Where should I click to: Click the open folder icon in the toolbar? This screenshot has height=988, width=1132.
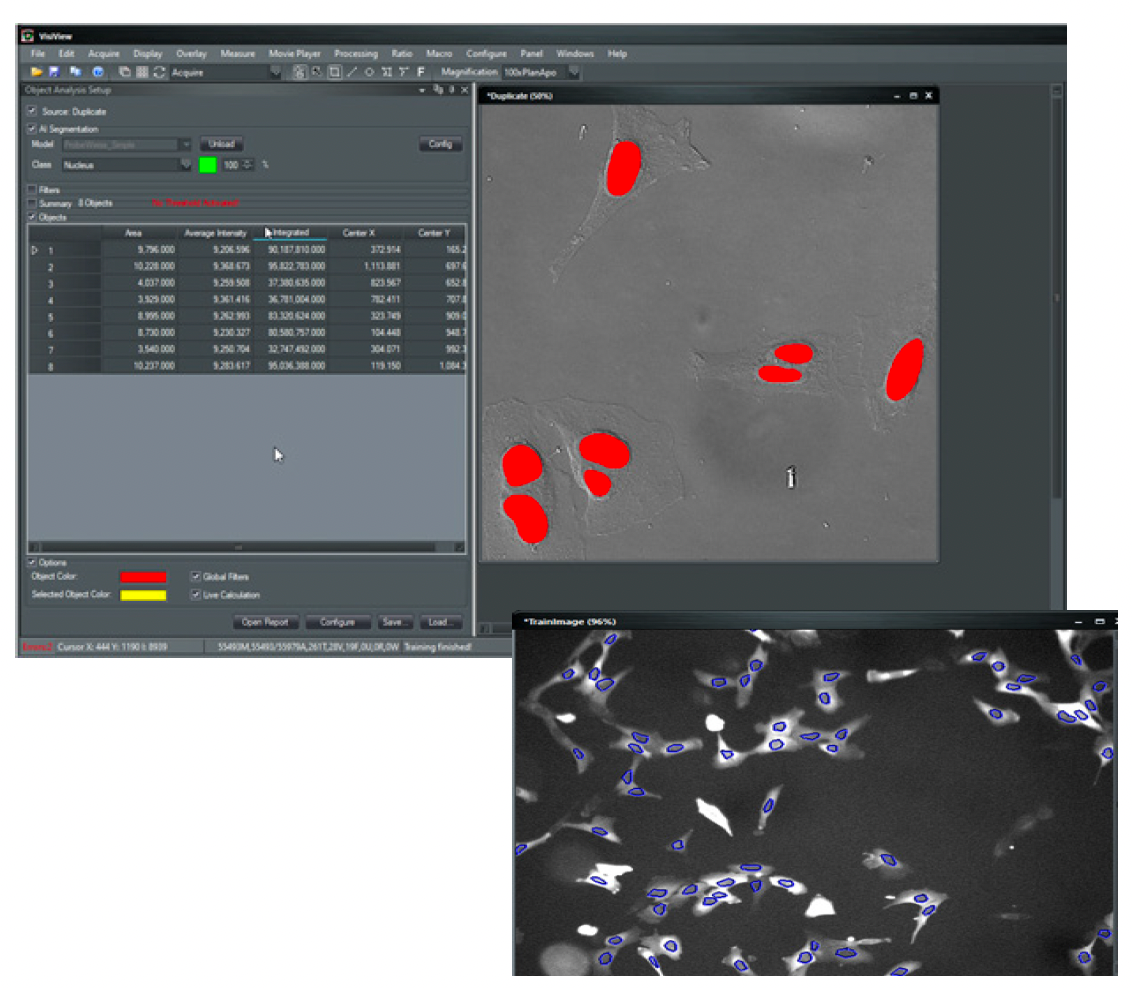pos(36,72)
